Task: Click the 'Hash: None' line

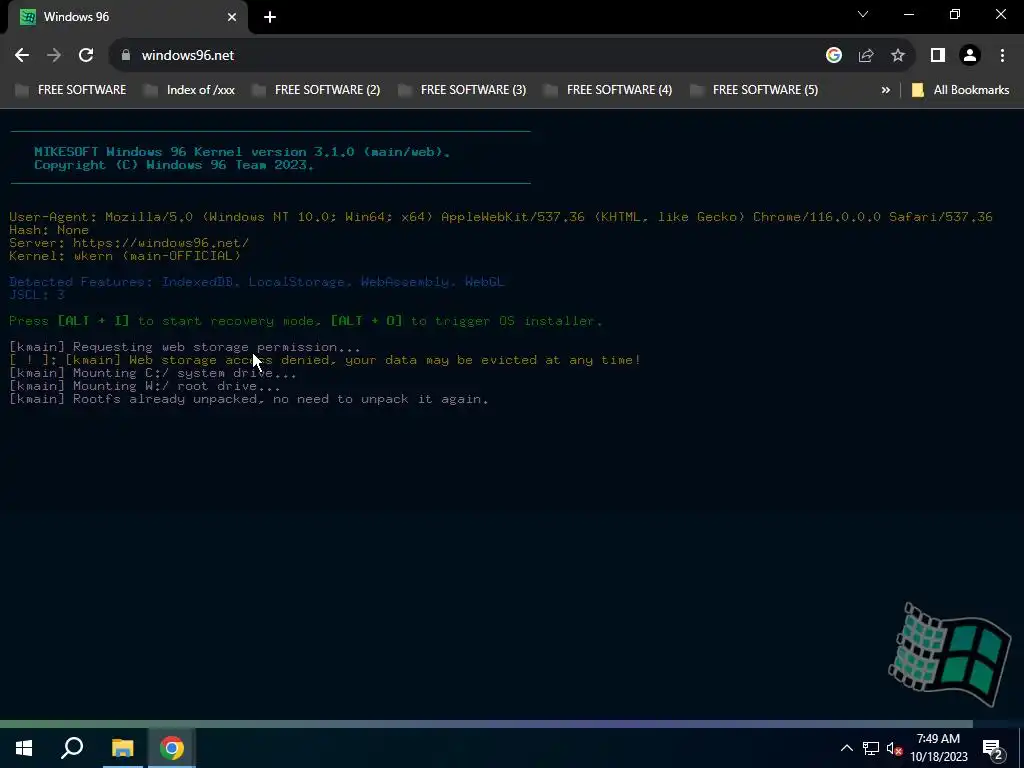Action: pyautogui.click(x=49, y=230)
